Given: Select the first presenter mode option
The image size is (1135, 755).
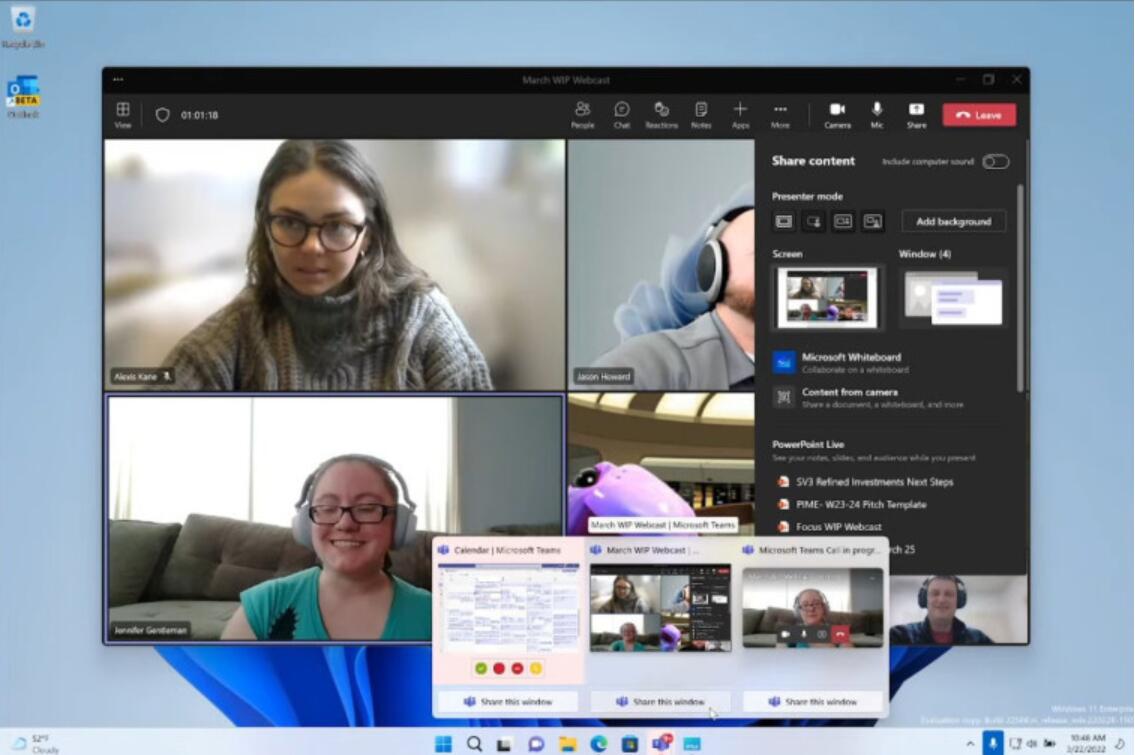Looking at the screenshot, I should click(784, 222).
